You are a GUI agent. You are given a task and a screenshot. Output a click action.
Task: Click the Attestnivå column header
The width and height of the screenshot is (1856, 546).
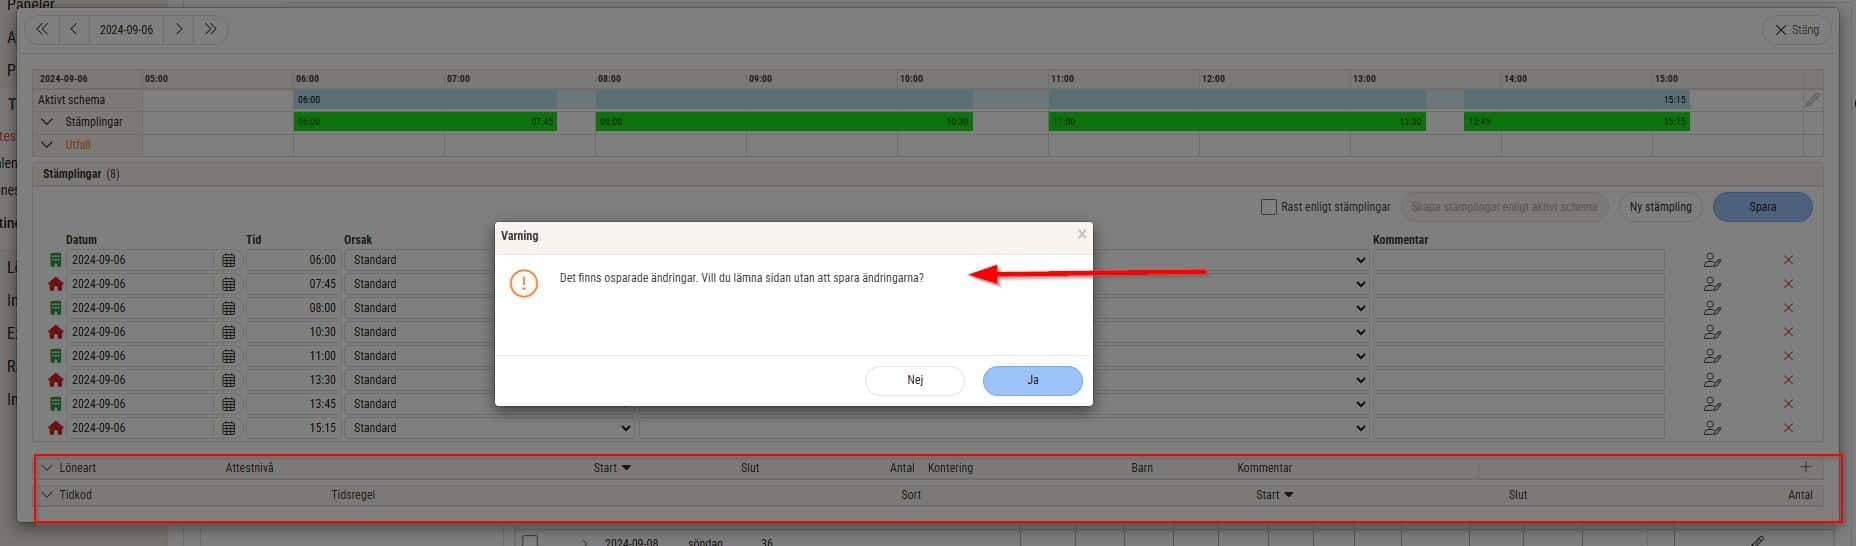coord(249,468)
